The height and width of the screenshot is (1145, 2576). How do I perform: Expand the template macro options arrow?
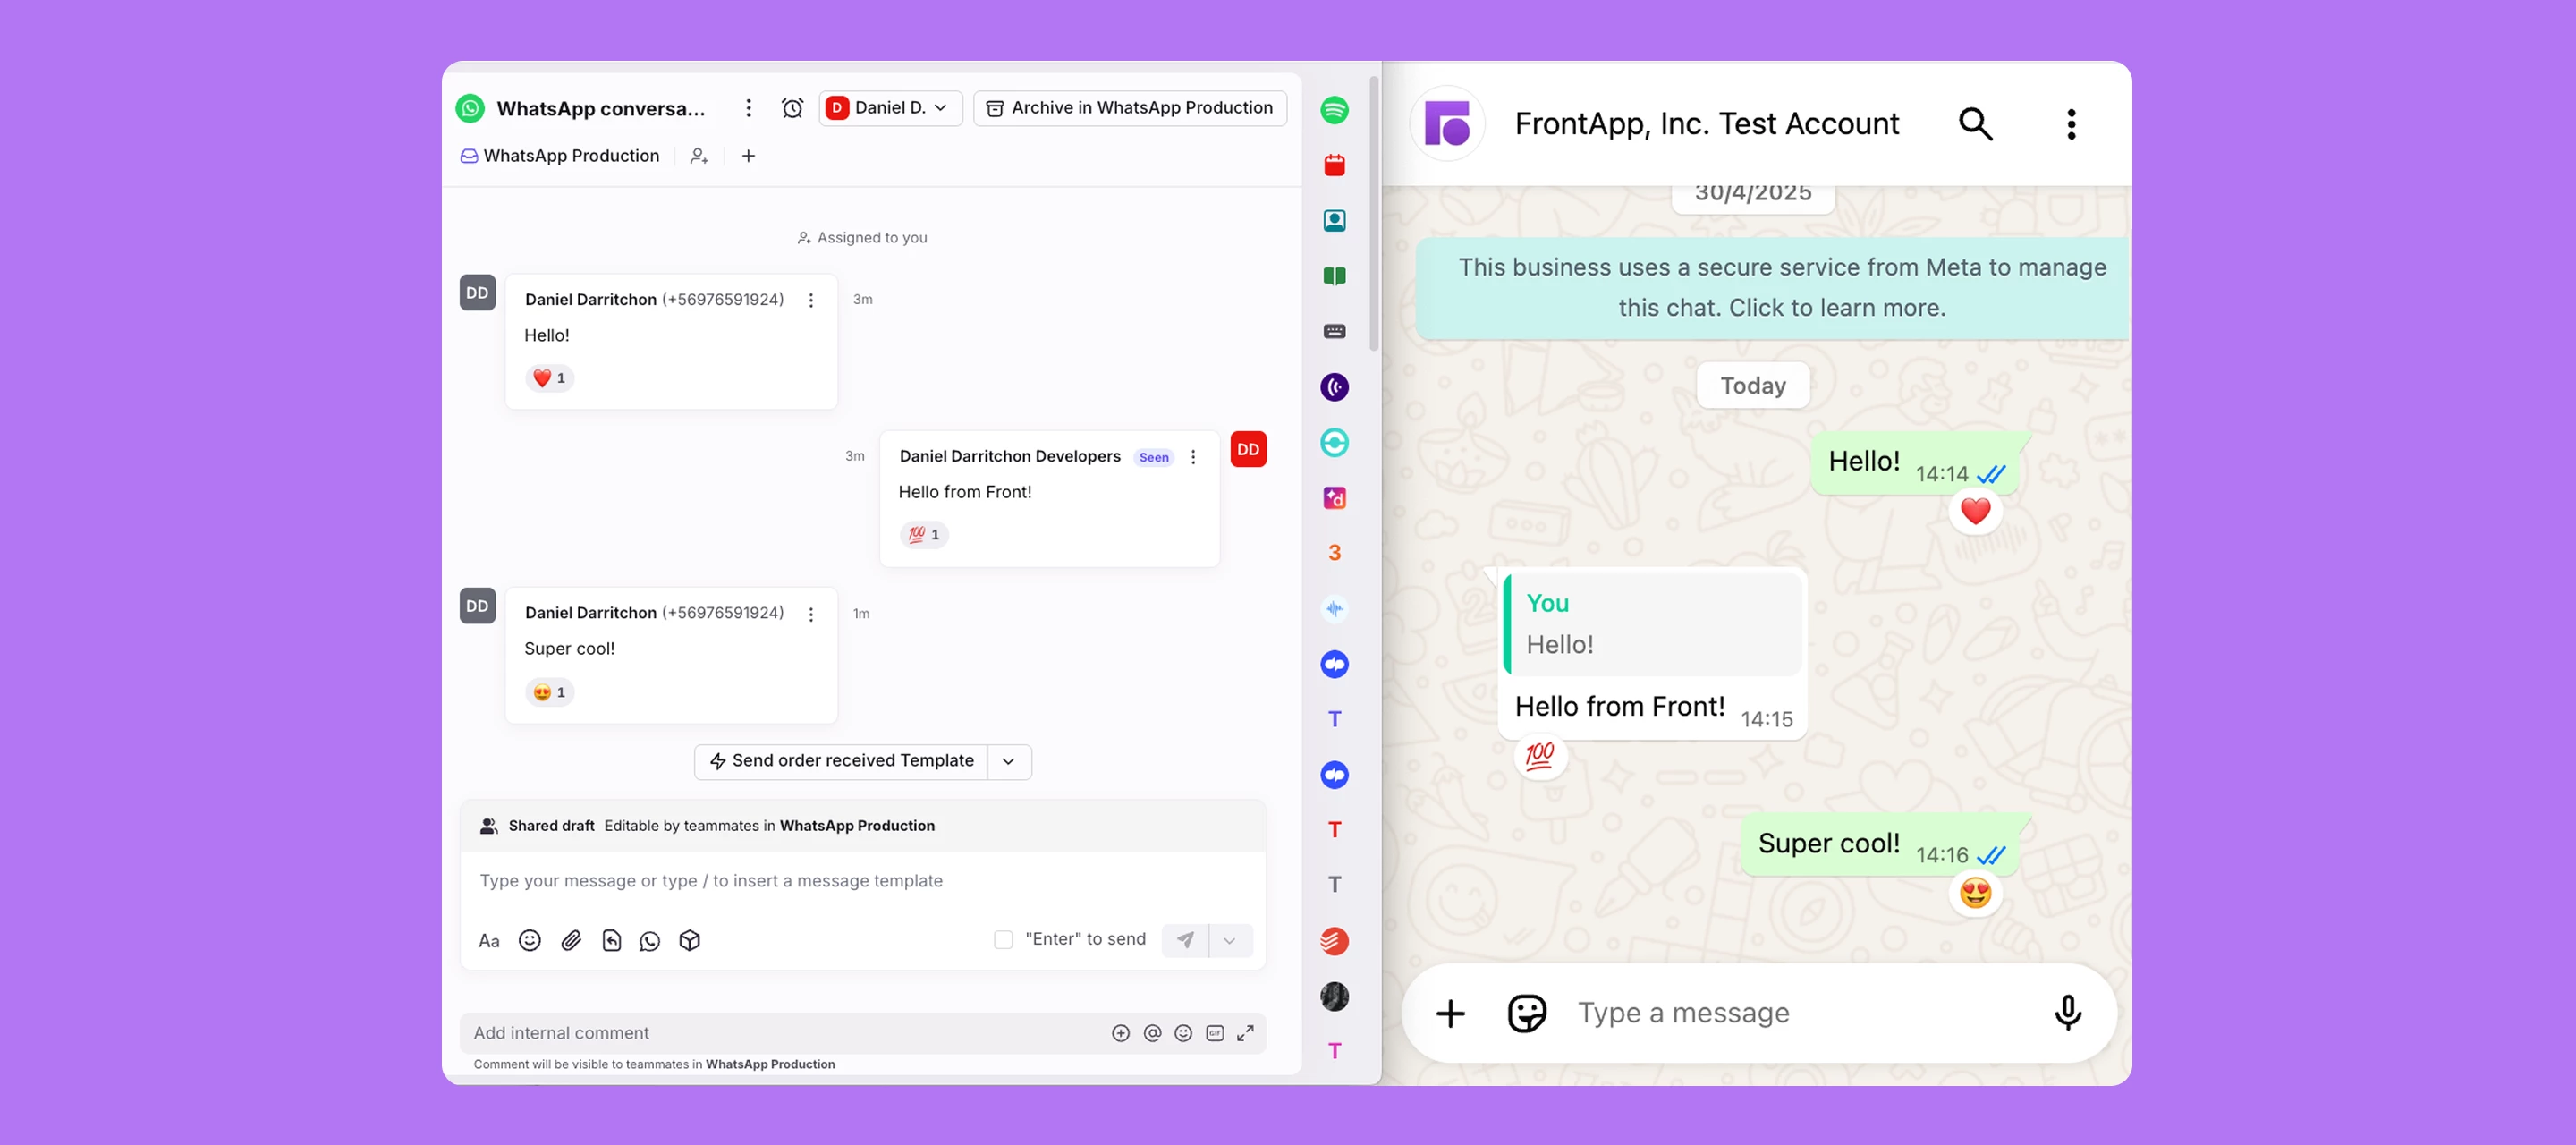point(1009,761)
